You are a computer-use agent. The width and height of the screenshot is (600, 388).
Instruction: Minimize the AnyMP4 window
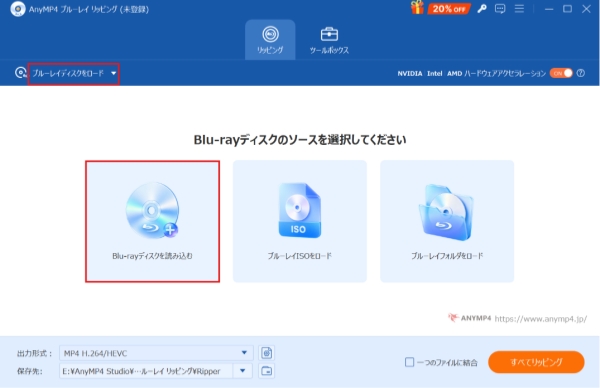tap(549, 9)
